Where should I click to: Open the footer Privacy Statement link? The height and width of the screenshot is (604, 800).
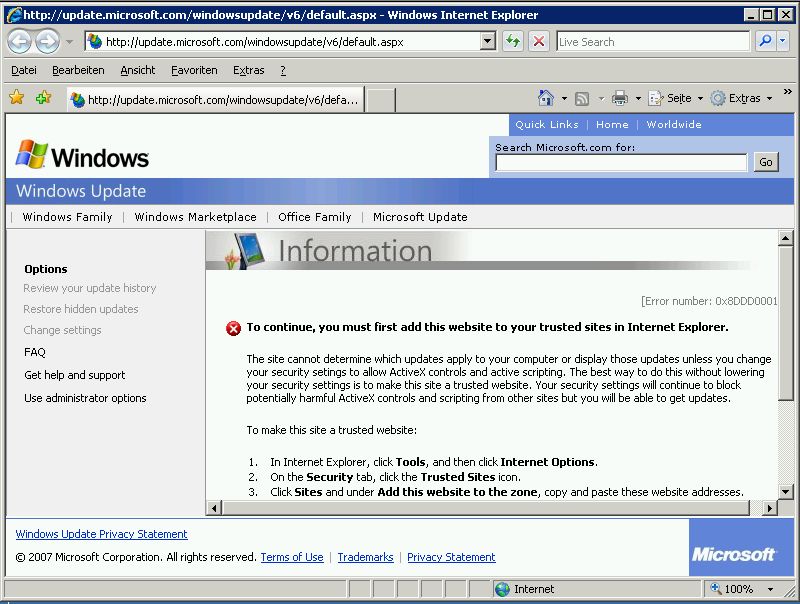click(x=451, y=557)
